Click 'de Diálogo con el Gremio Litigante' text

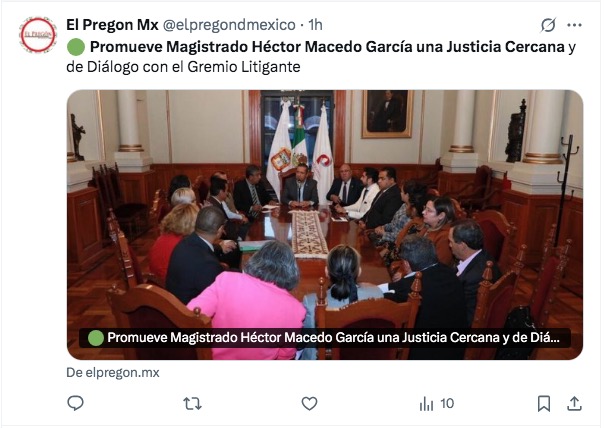183,67
